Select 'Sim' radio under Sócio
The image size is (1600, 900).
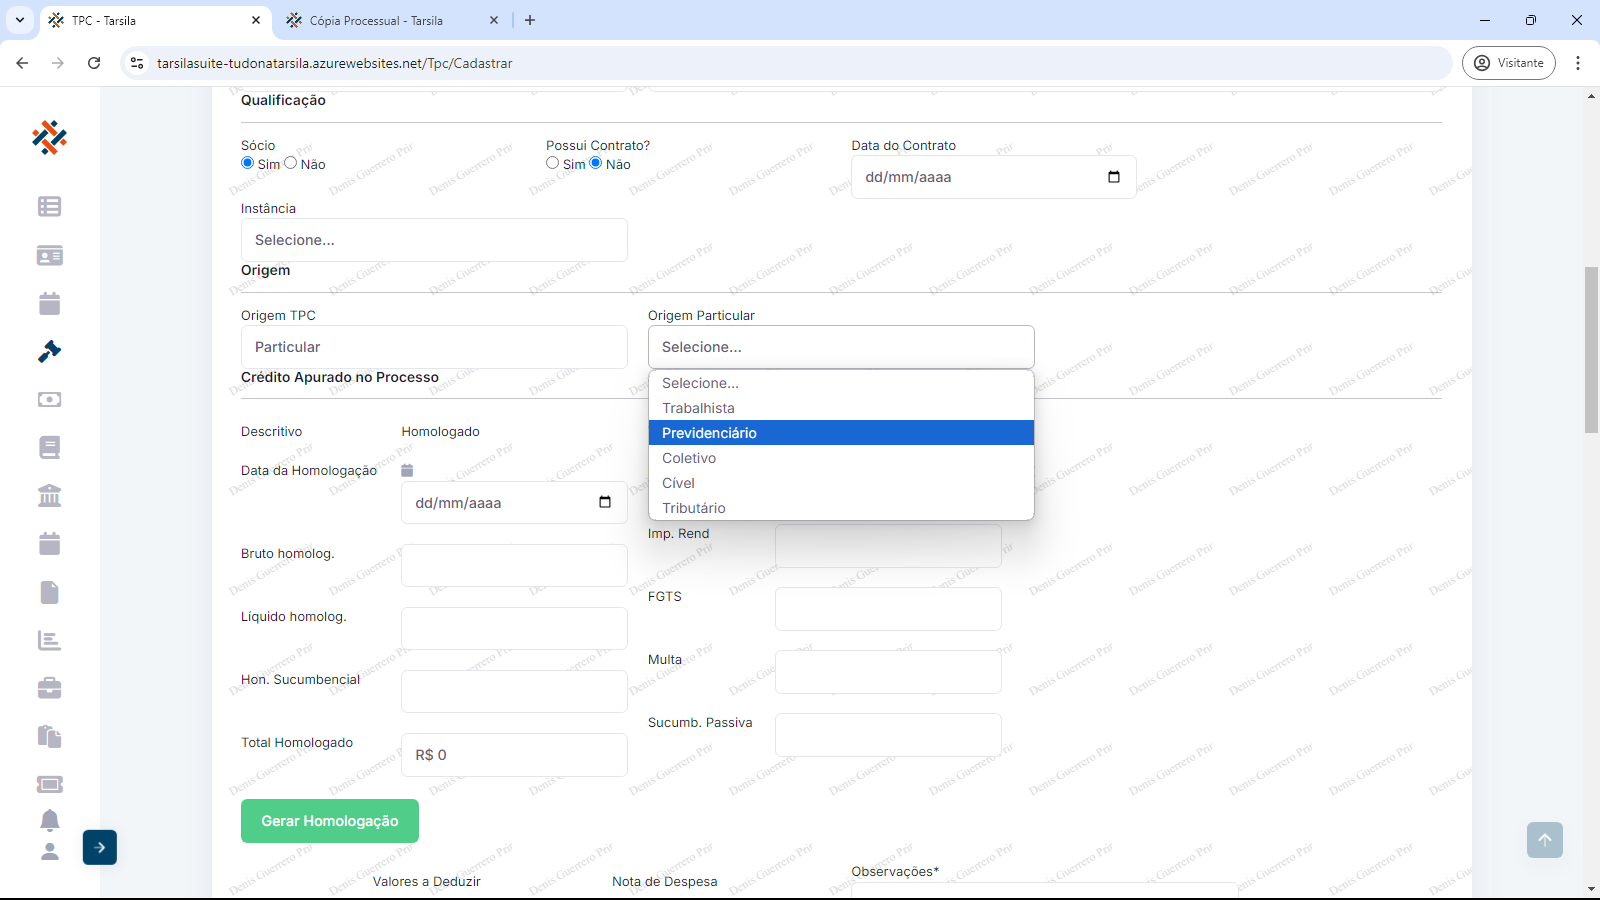click(x=248, y=163)
